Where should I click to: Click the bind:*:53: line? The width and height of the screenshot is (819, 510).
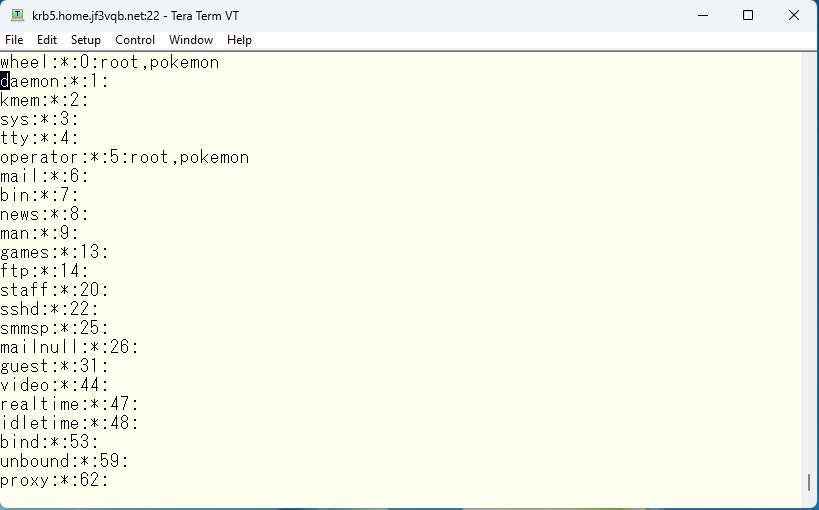coord(50,442)
